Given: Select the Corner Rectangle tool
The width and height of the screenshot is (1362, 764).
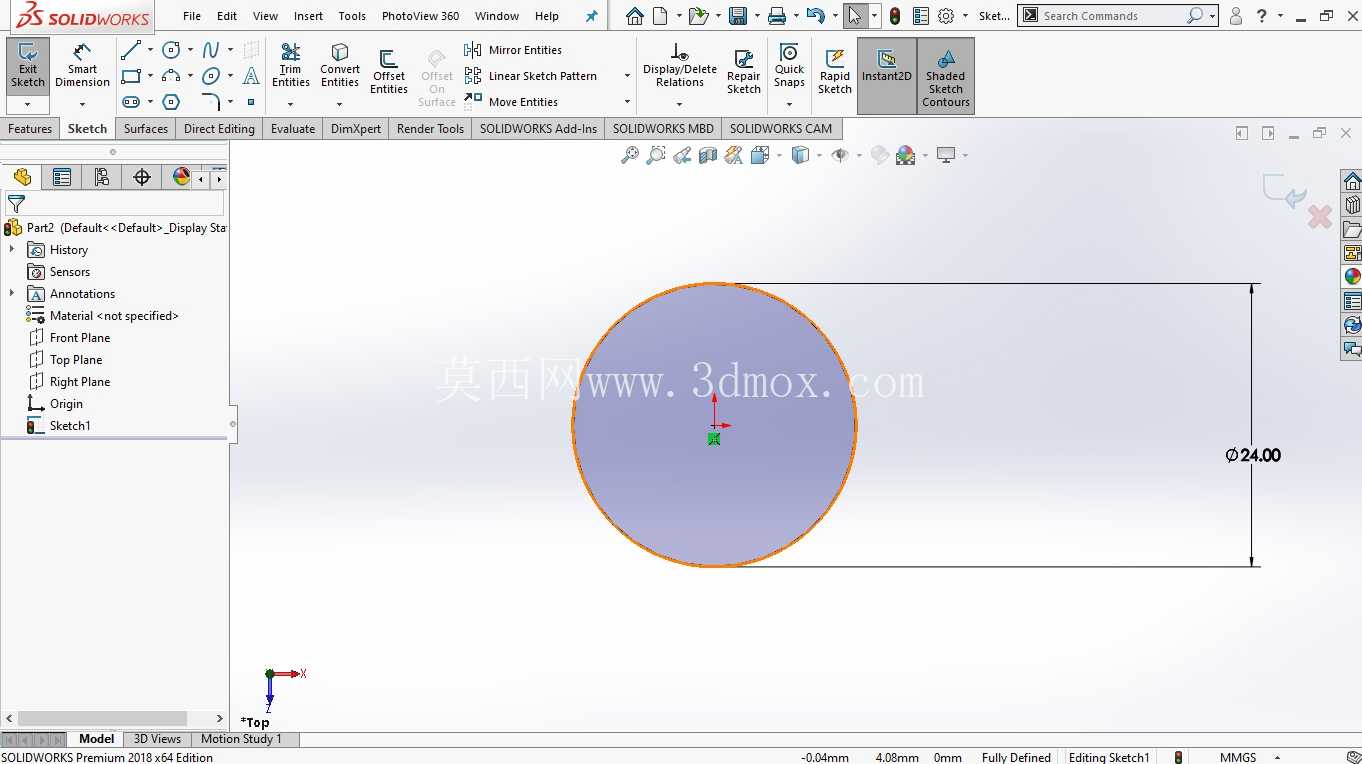Looking at the screenshot, I should (x=130, y=76).
